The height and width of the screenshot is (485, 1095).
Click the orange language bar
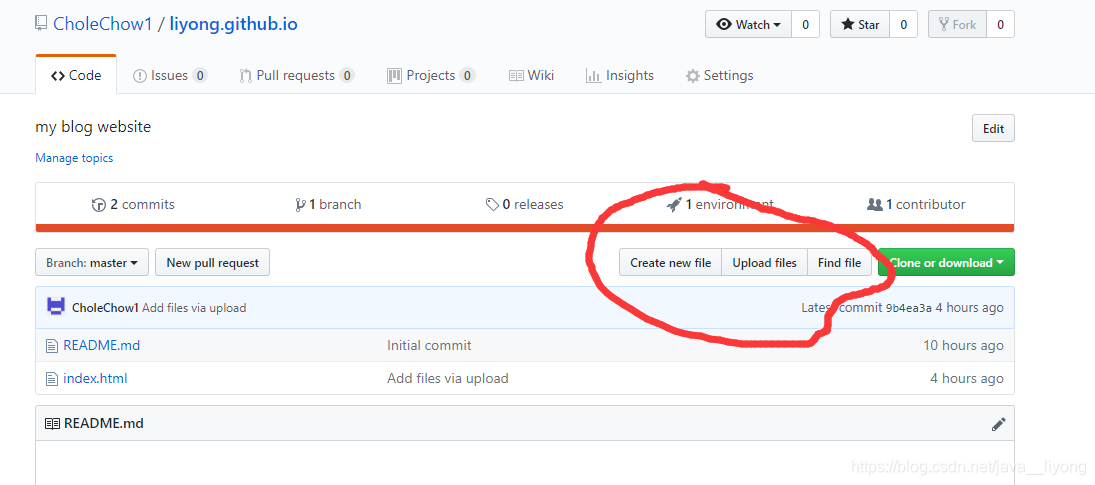coord(525,228)
